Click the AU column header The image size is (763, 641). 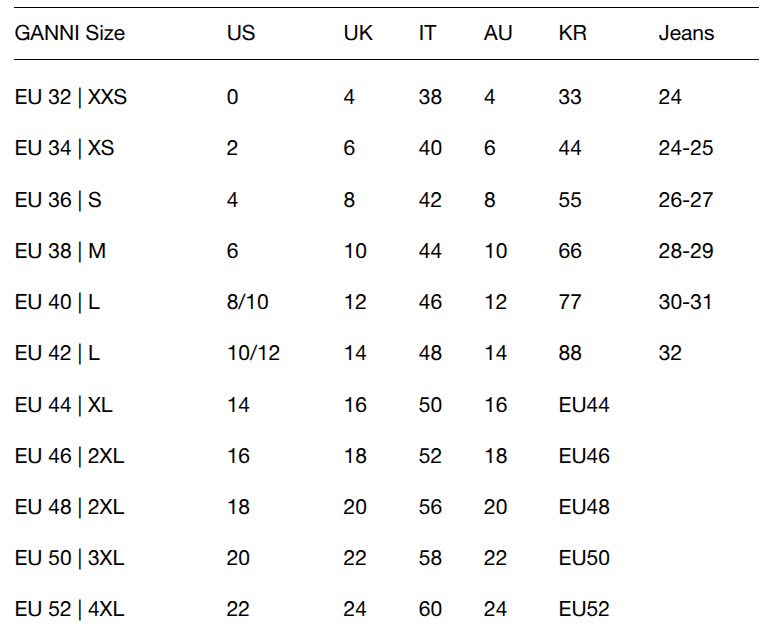(x=497, y=33)
